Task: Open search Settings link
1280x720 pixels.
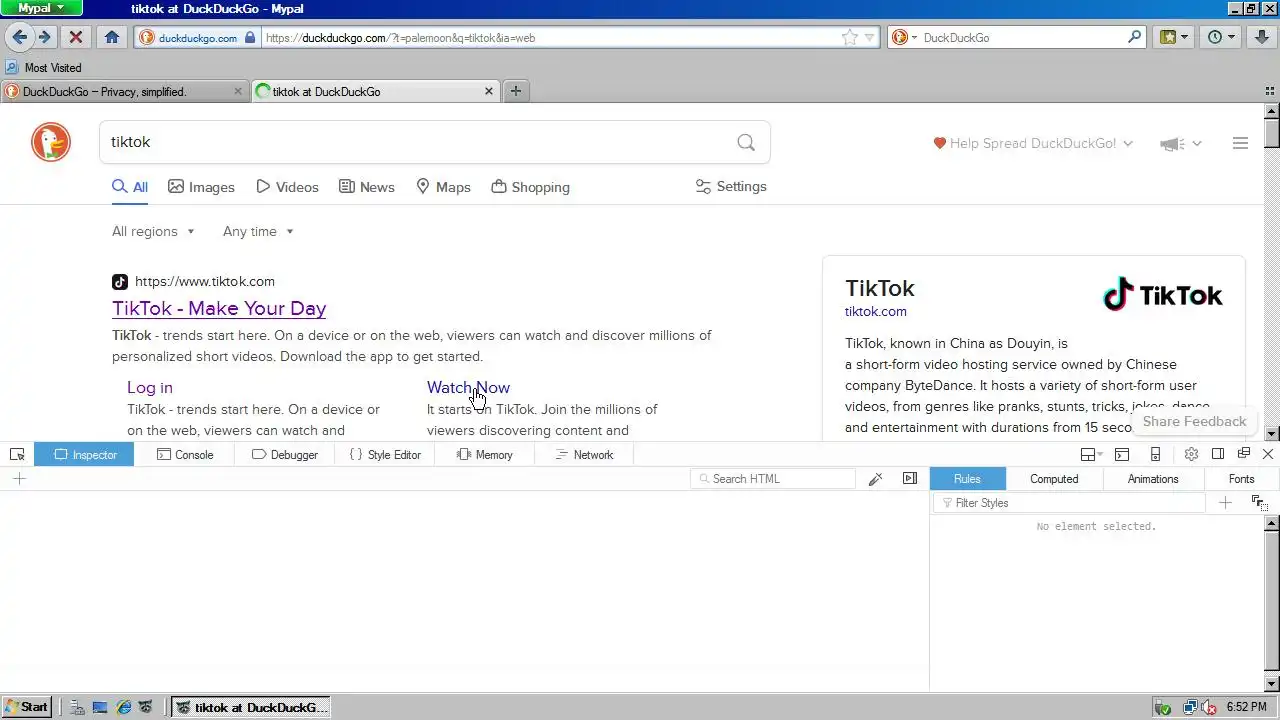Action: pyautogui.click(x=731, y=187)
